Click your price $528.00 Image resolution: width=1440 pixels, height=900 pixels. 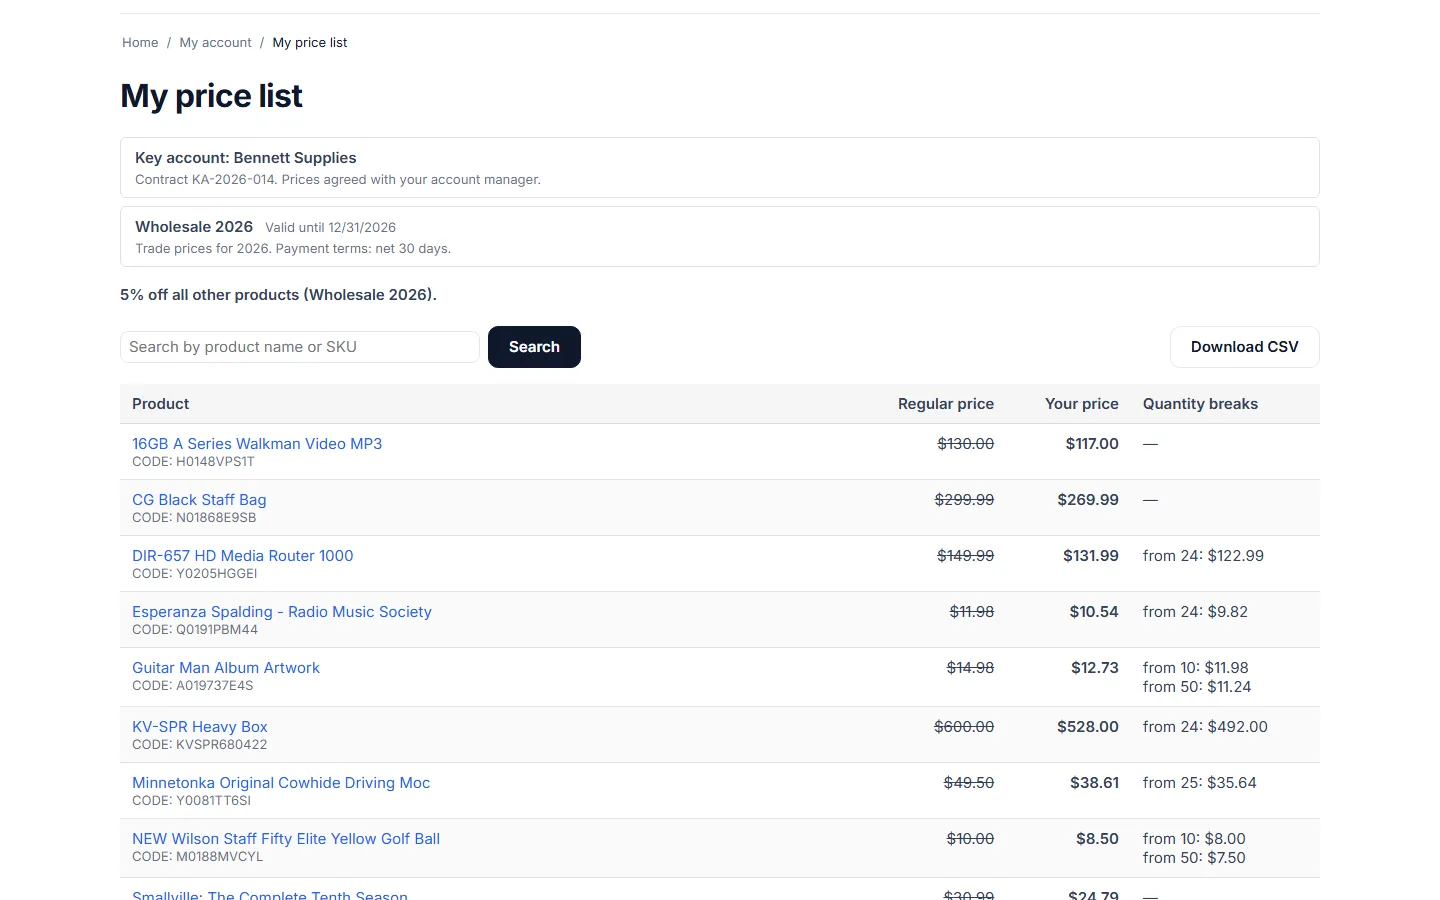pyautogui.click(x=1088, y=727)
